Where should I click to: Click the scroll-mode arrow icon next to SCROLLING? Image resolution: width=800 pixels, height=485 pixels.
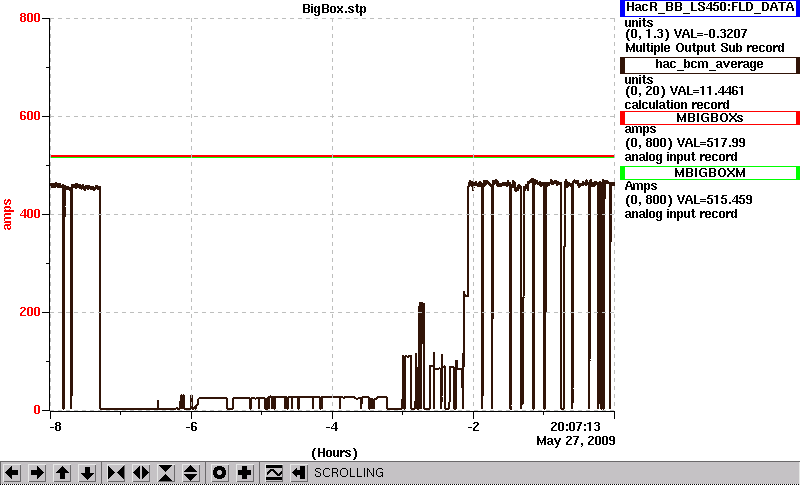[299, 473]
